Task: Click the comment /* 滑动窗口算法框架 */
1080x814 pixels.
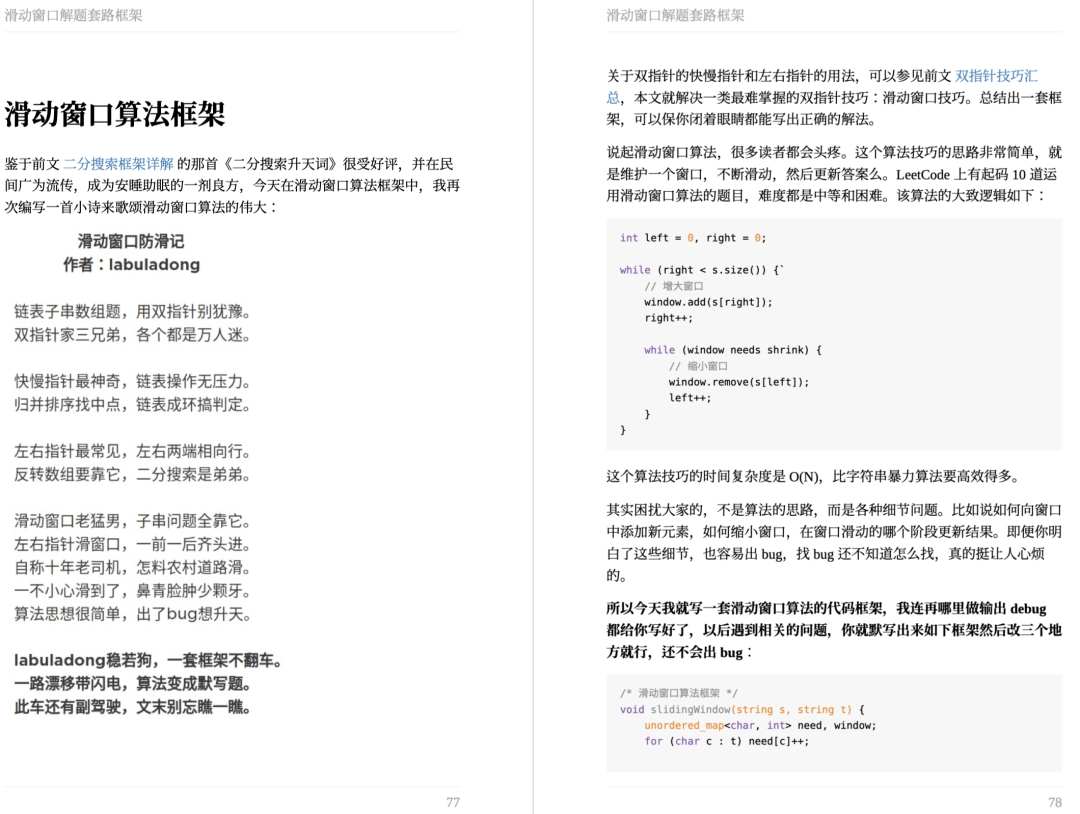Action: pos(678,693)
